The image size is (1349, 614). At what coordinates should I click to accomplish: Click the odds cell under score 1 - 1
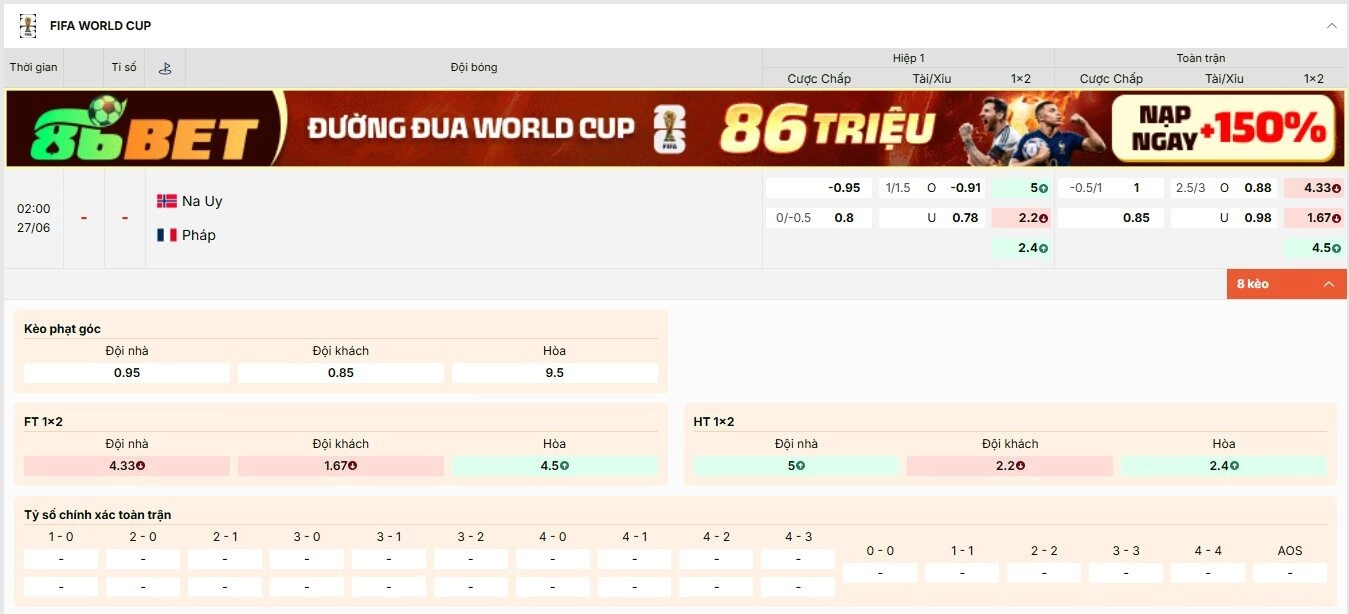coord(962,573)
